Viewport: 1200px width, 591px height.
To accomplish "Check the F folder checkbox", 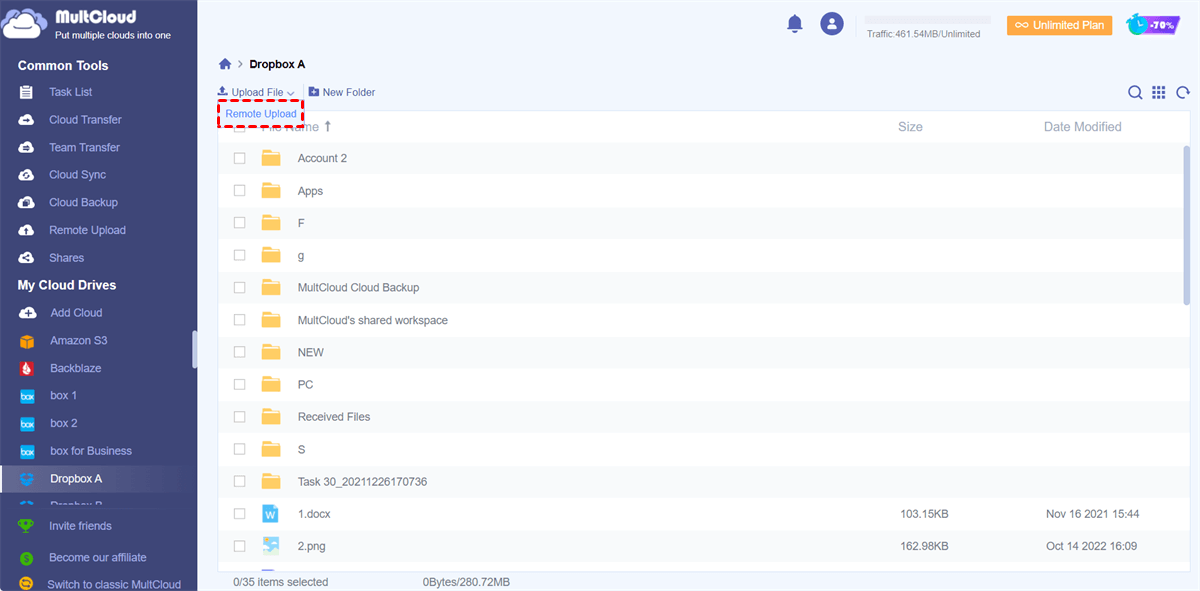I will coord(239,223).
